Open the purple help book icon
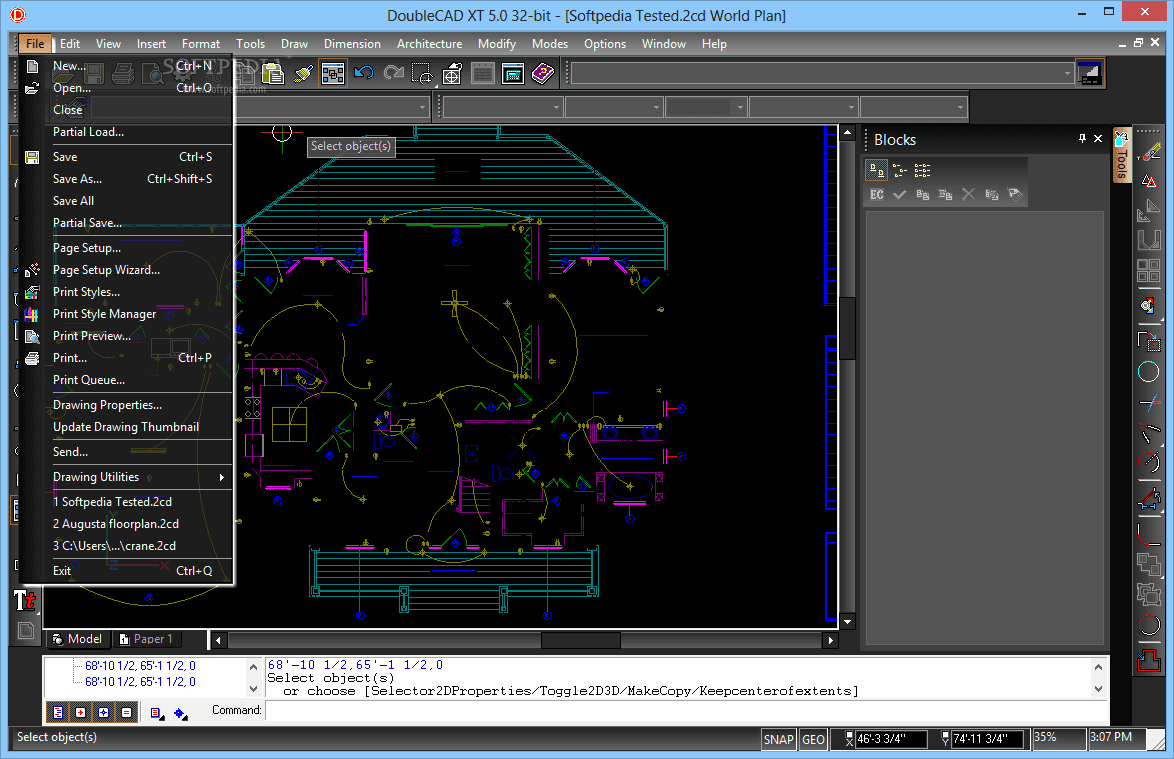Viewport: 1174px width, 759px height. click(543, 73)
